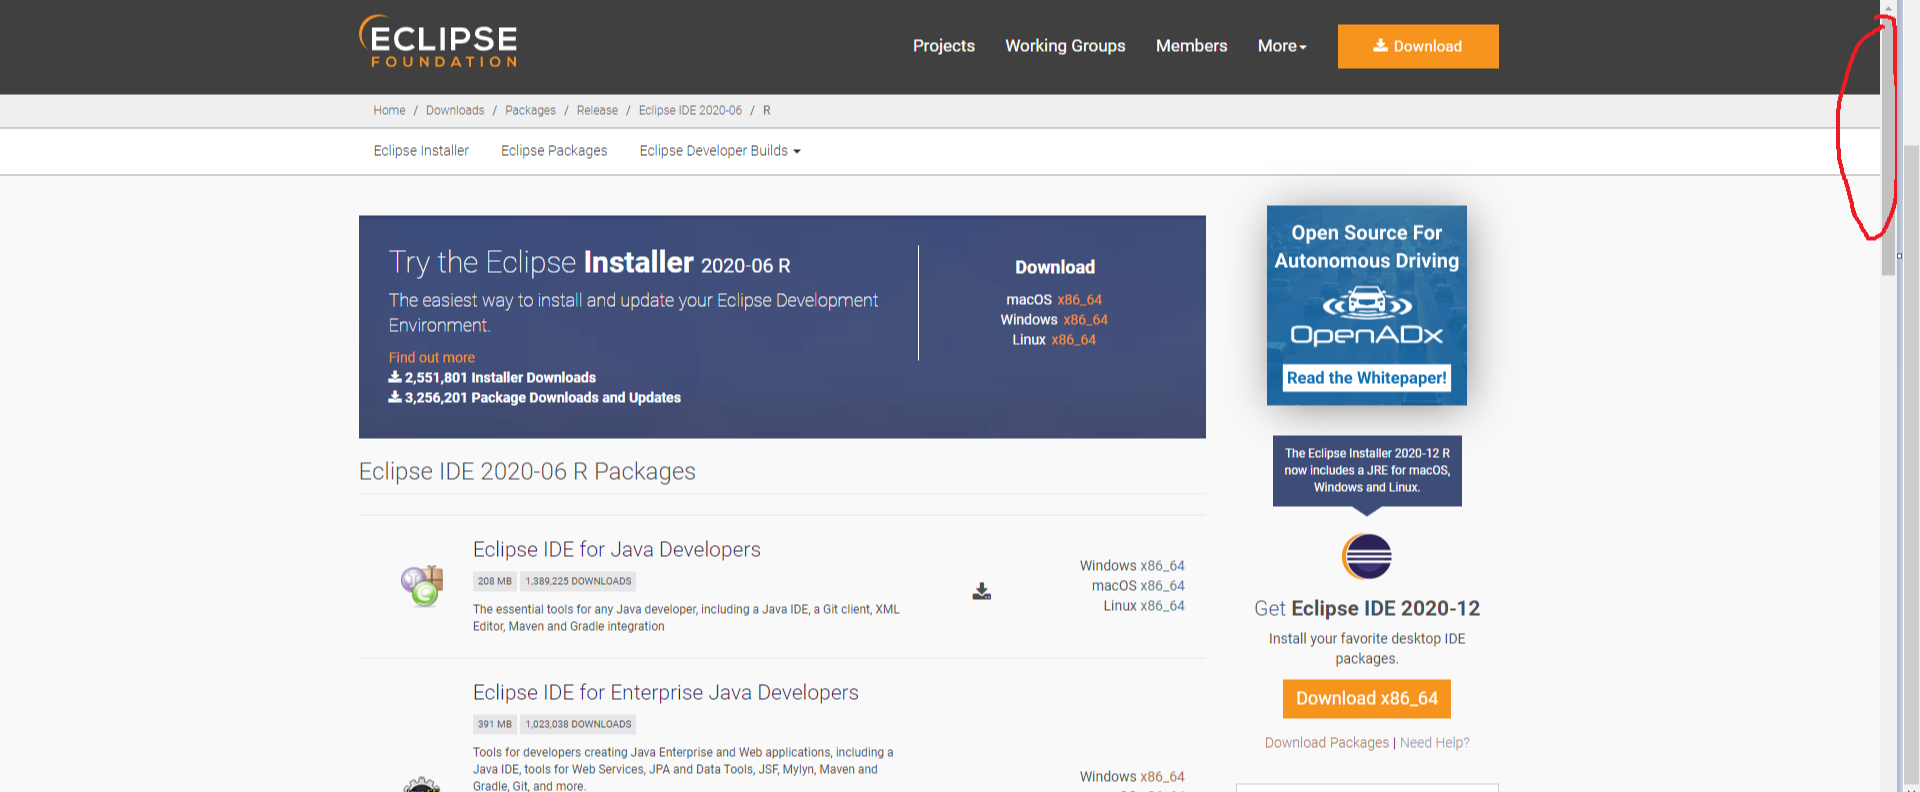Screen dimensions: 1920x792
Task: Download the installer for Linux x86_64
Action: click(x=1073, y=340)
